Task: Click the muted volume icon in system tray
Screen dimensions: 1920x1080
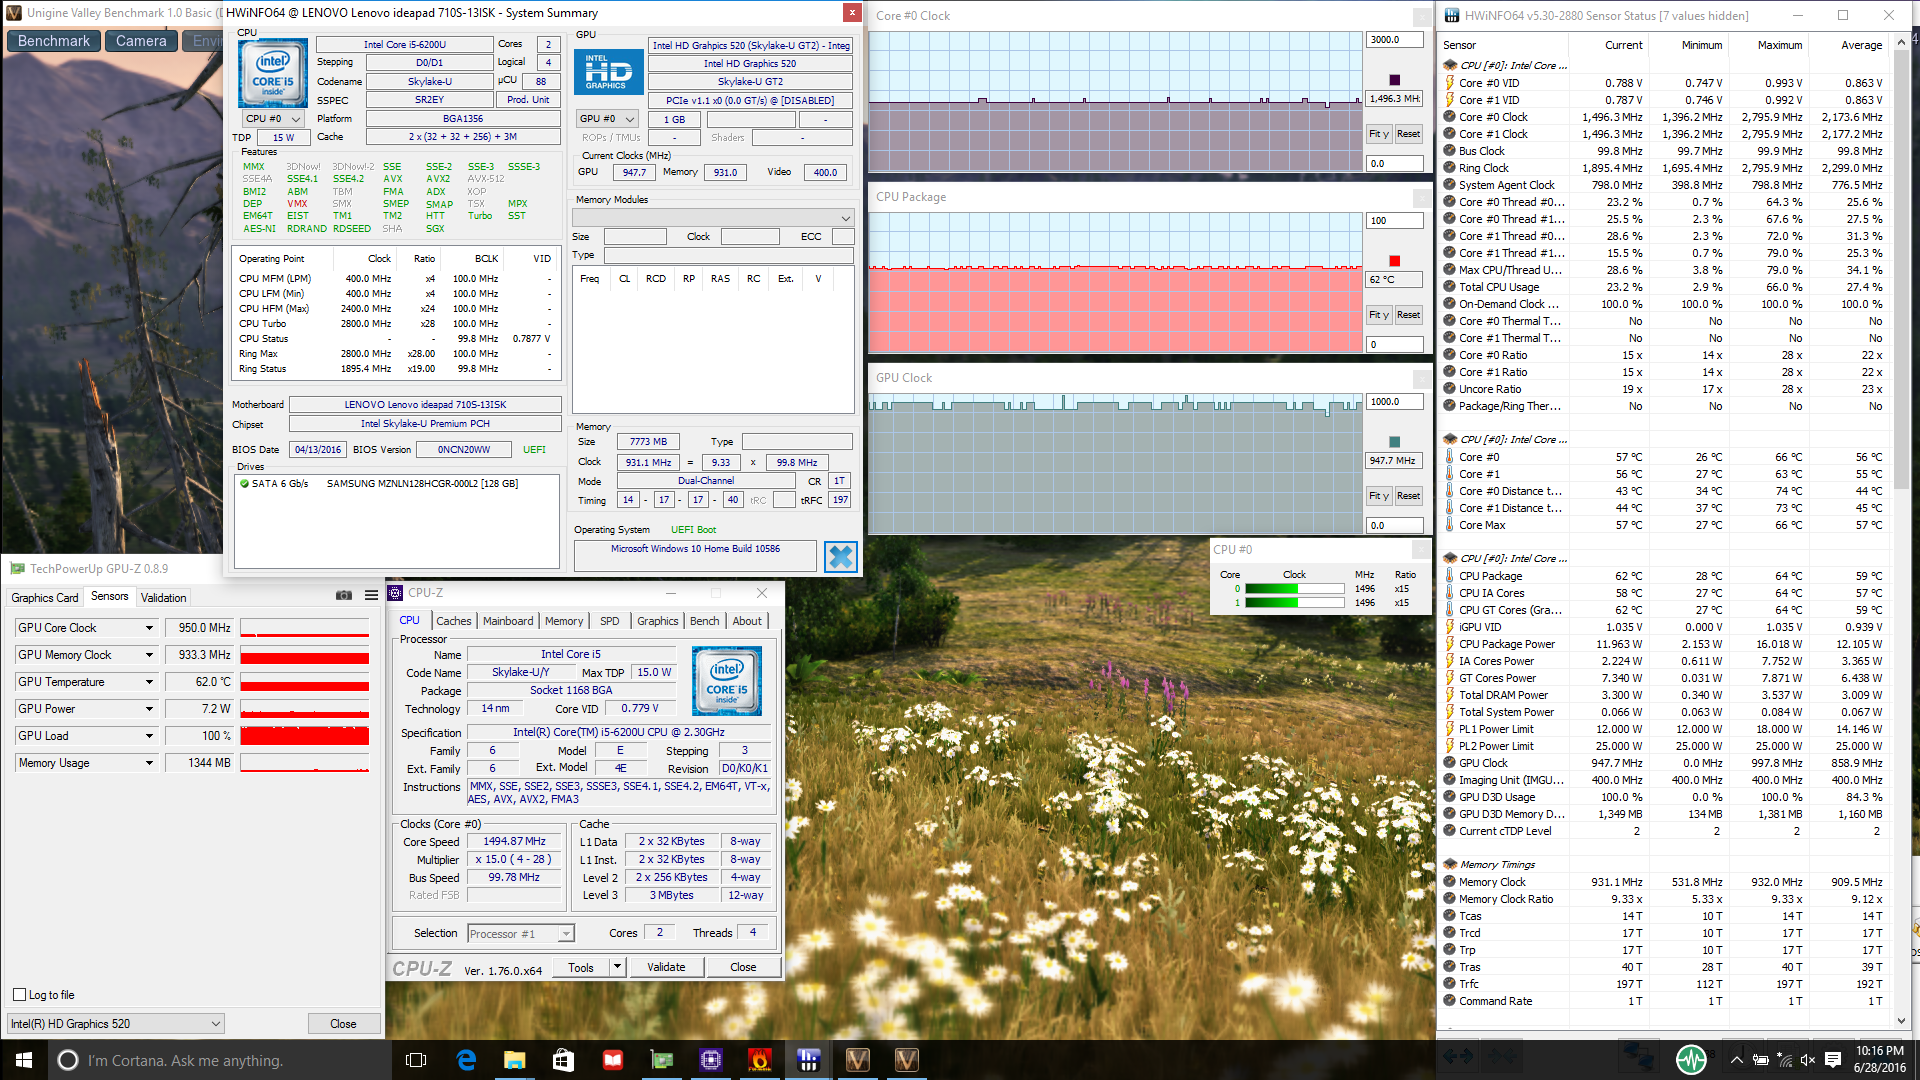Action: (x=1807, y=1060)
